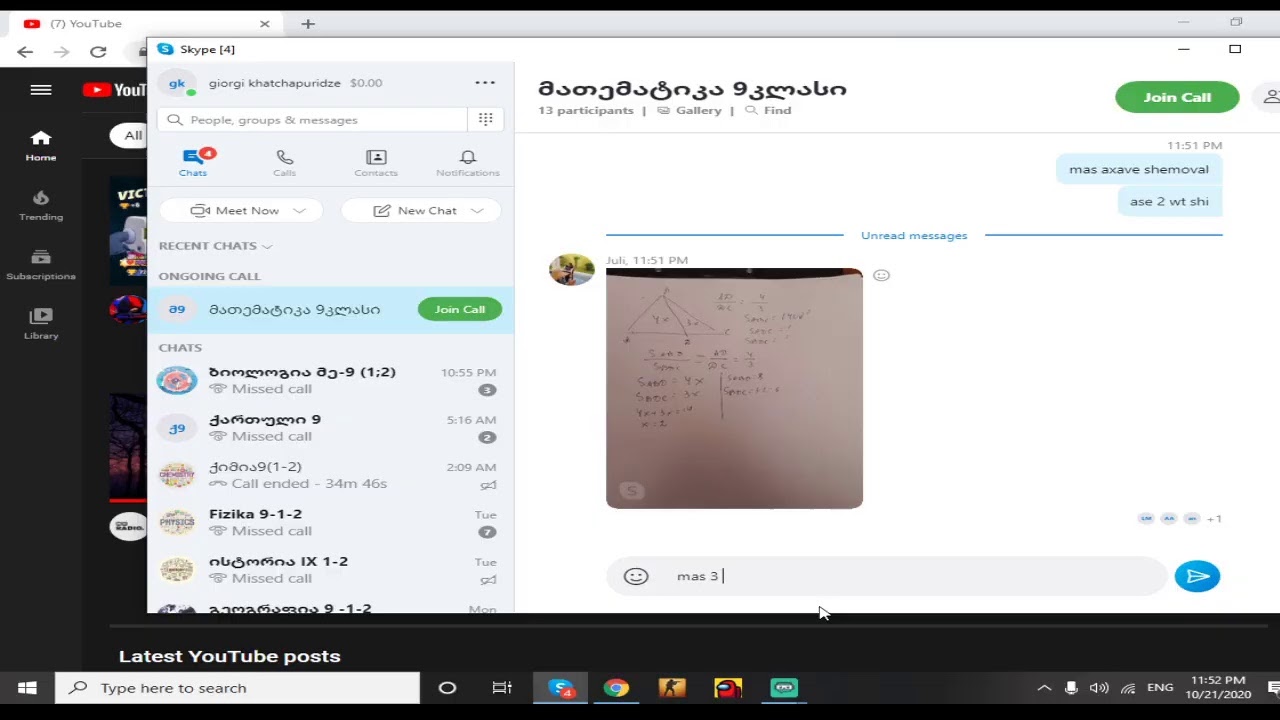Open YouTube Trending page
The width and height of the screenshot is (1280, 720).
[41, 205]
